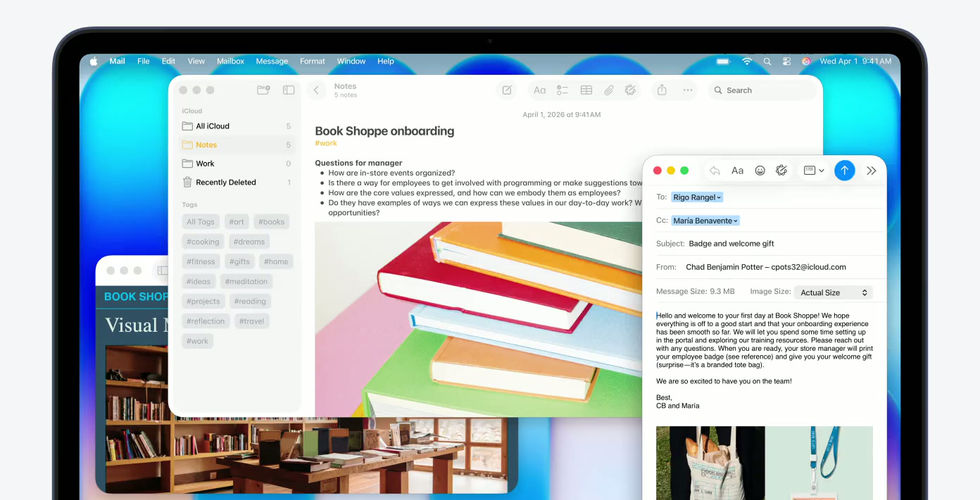The height and width of the screenshot is (500, 980).
Task: Send the email message
Action: point(844,170)
